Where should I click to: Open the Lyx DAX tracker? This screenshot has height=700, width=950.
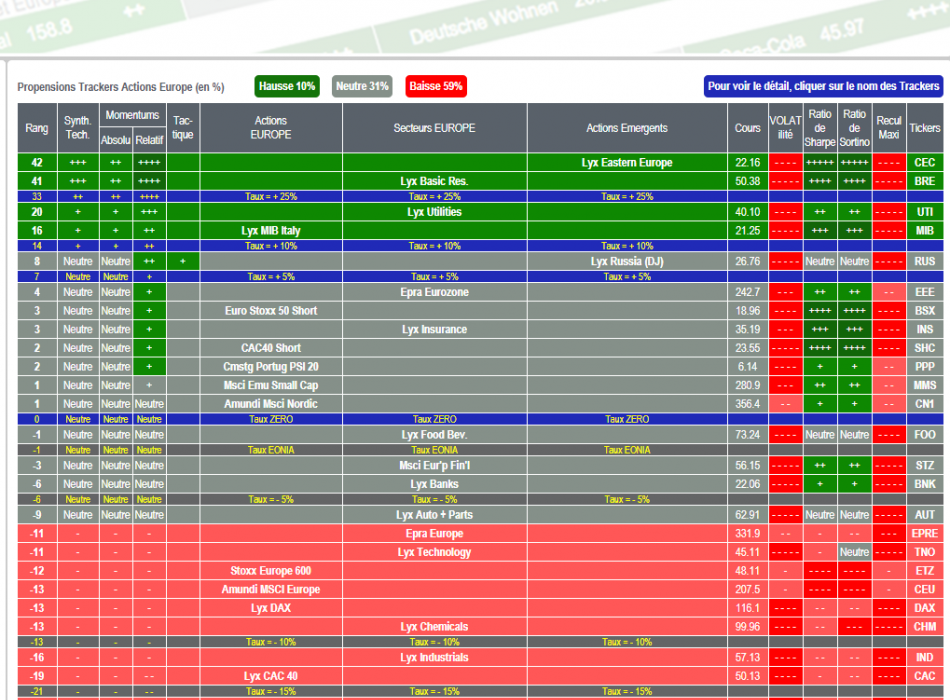coord(270,608)
